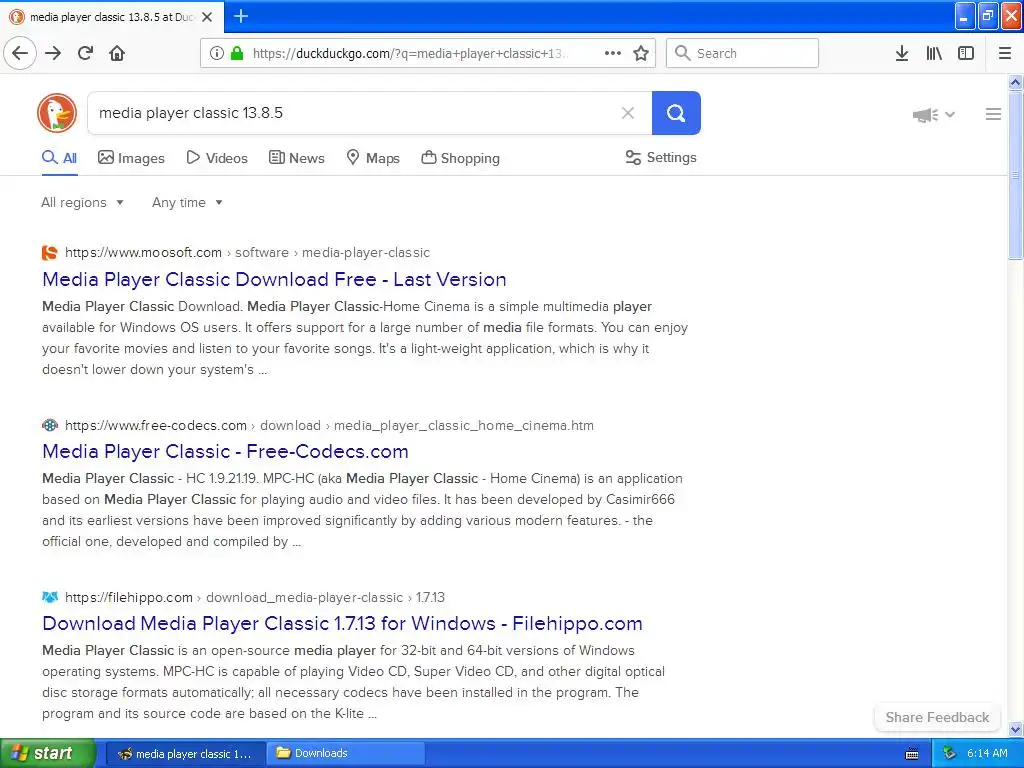Click the moosoft.com favicon
The image size is (1024, 768).
pos(50,253)
